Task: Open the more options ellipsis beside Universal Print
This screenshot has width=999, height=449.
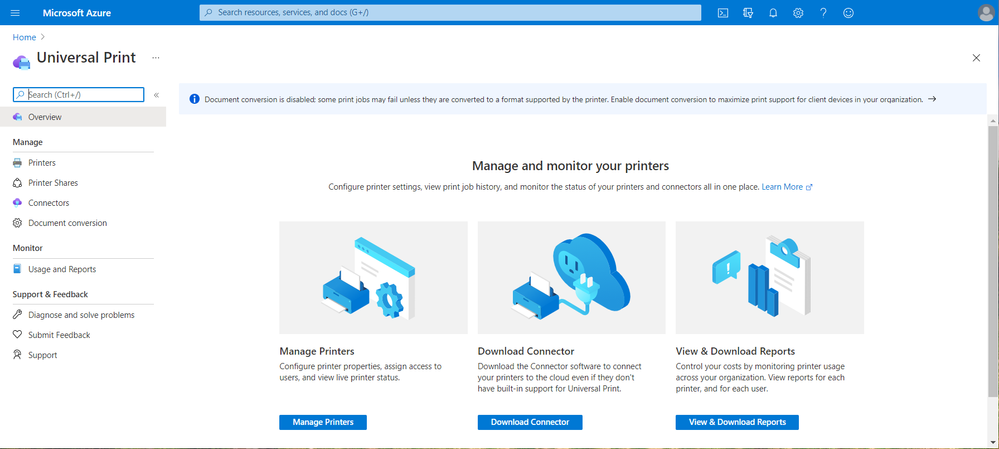Action: 155,58
